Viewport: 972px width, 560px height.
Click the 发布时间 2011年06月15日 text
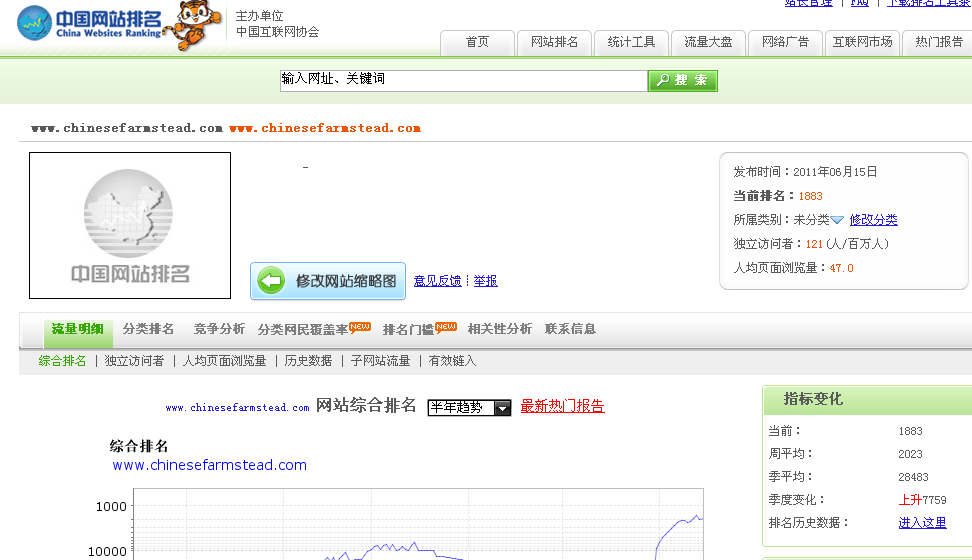click(x=805, y=172)
